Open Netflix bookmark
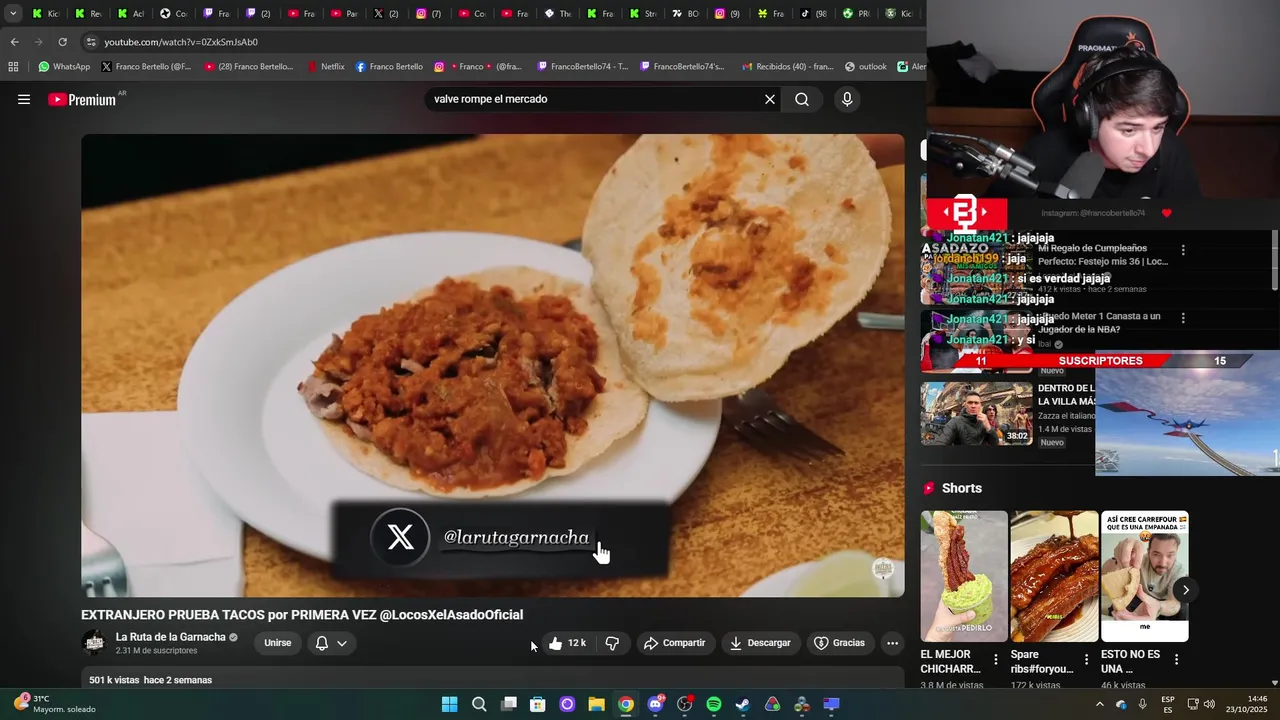The width and height of the screenshot is (1280, 720). pyautogui.click(x=325, y=67)
